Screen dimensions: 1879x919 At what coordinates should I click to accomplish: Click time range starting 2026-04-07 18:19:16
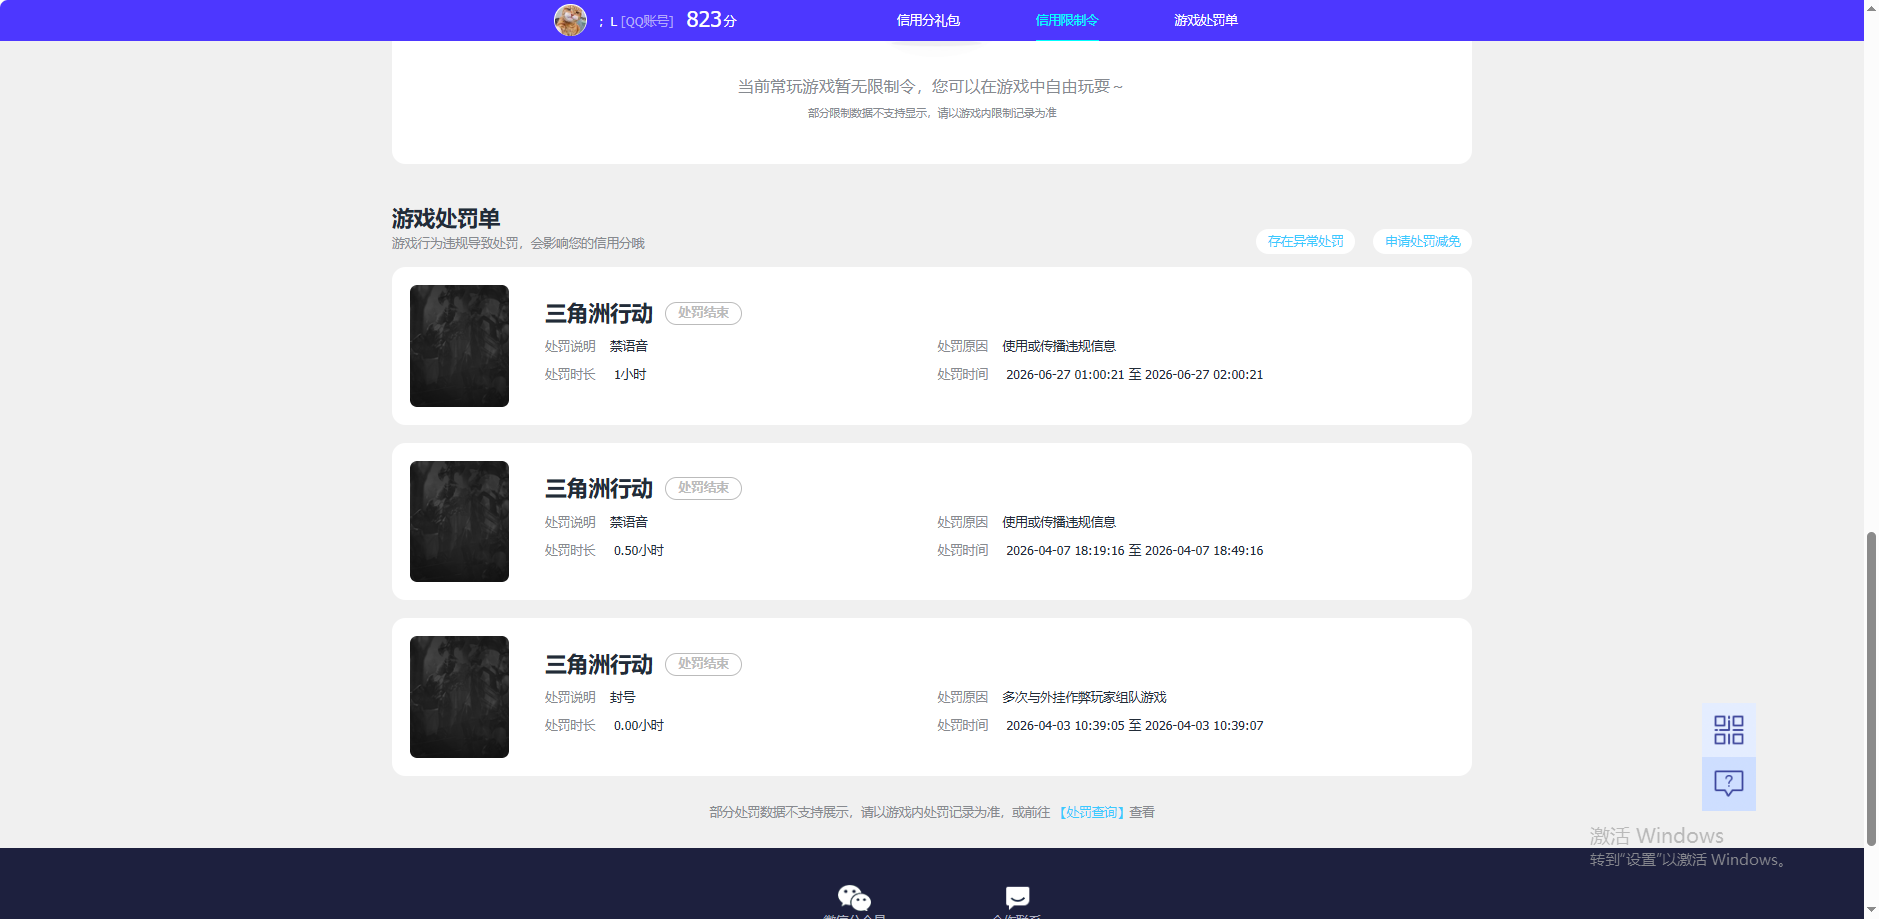pos(1134,551)
